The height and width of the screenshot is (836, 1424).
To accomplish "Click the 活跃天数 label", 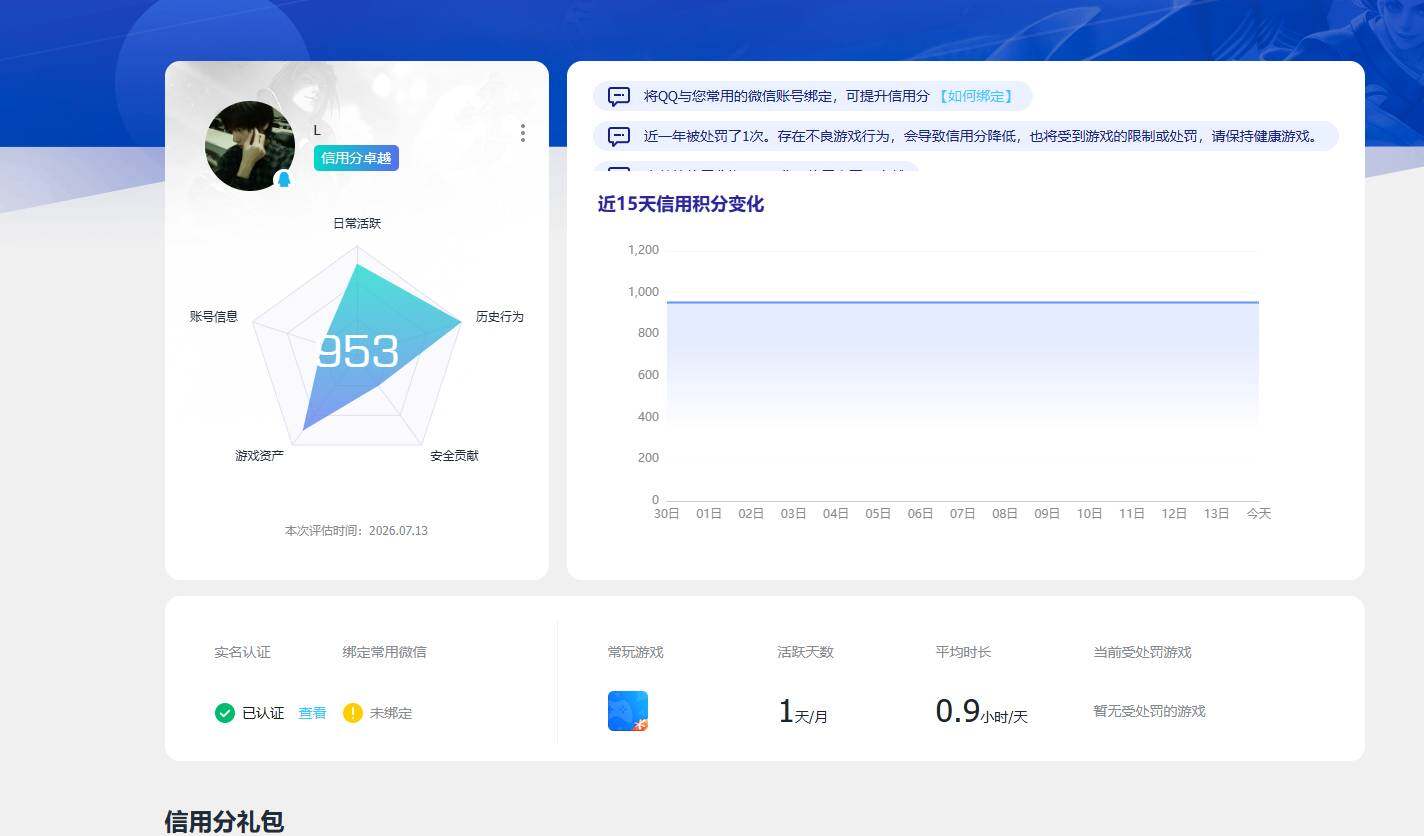I will (805, 652).
